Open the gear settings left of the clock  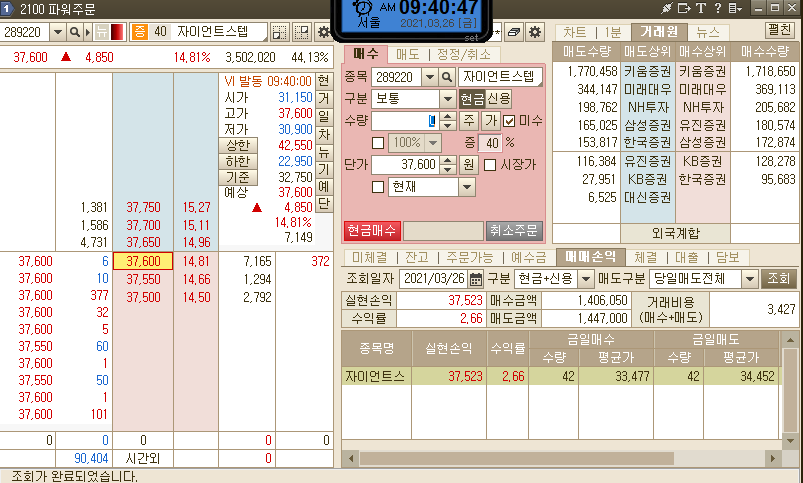tap(324, 32)
